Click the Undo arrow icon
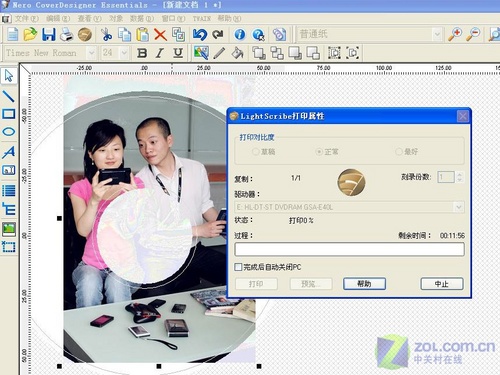 200,34
